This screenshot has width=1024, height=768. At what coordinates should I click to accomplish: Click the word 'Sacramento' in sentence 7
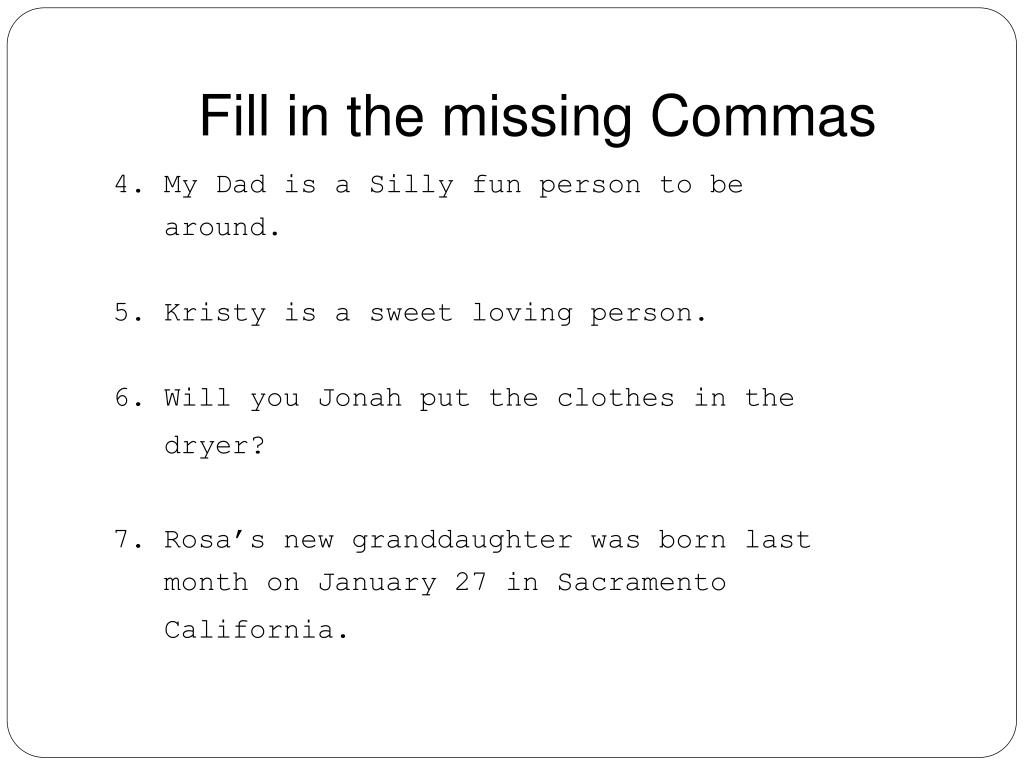[x=641, y=582]
